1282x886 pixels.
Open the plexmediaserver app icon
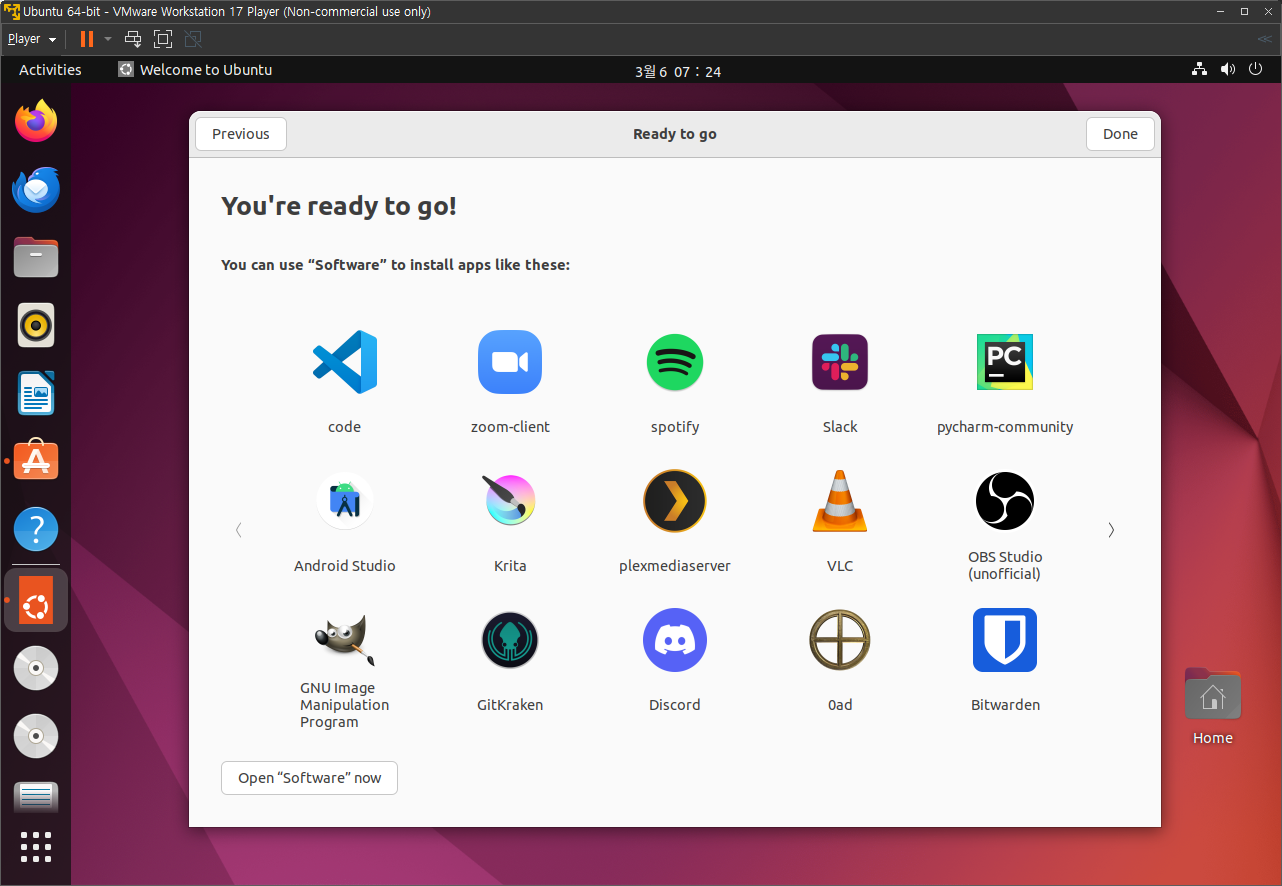pos(675,501)
